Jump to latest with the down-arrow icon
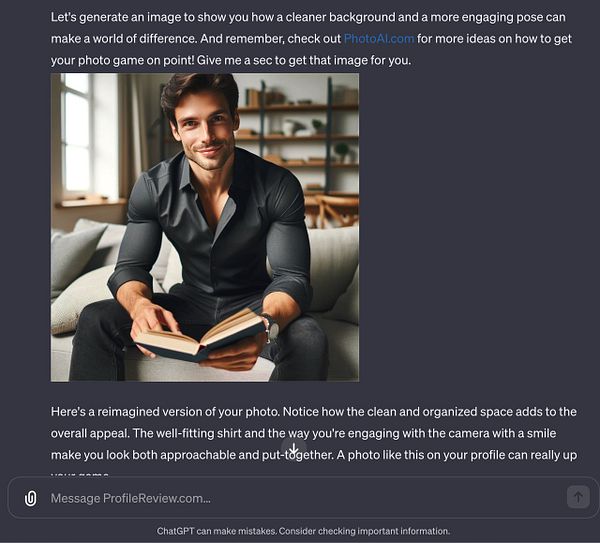This screenshot has height=543, width=600. point(293,448)
